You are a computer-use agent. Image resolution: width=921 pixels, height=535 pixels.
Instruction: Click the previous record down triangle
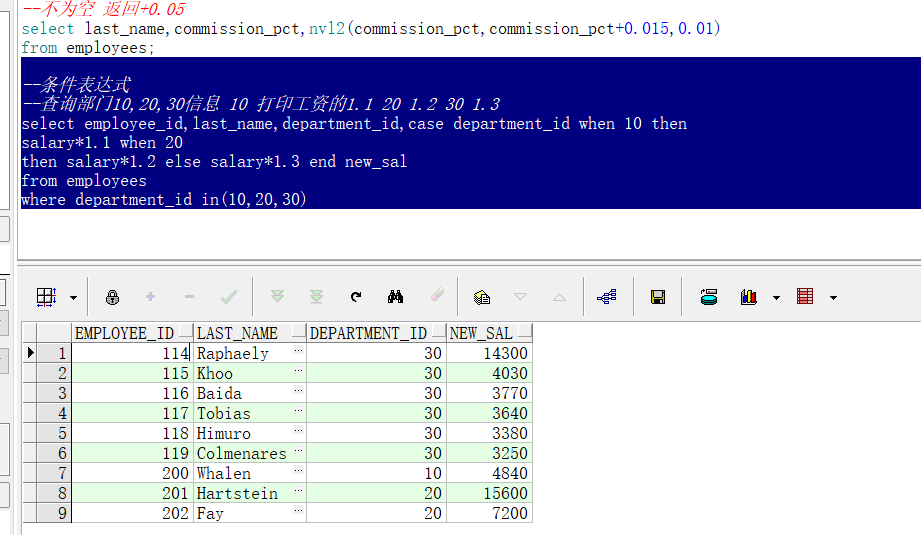pyautogui.click(x=520, y=297)
